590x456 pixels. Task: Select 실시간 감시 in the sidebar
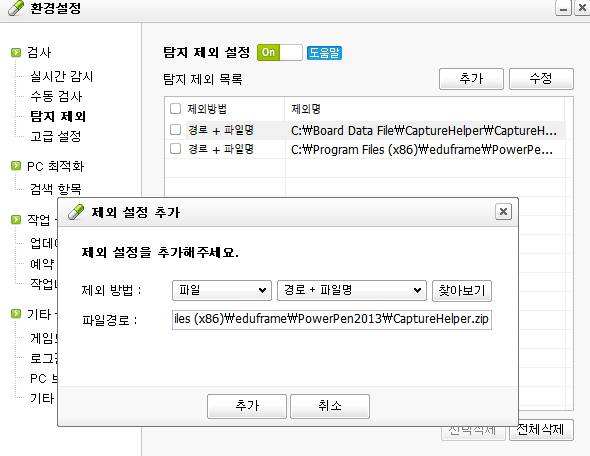coord(61,76)
